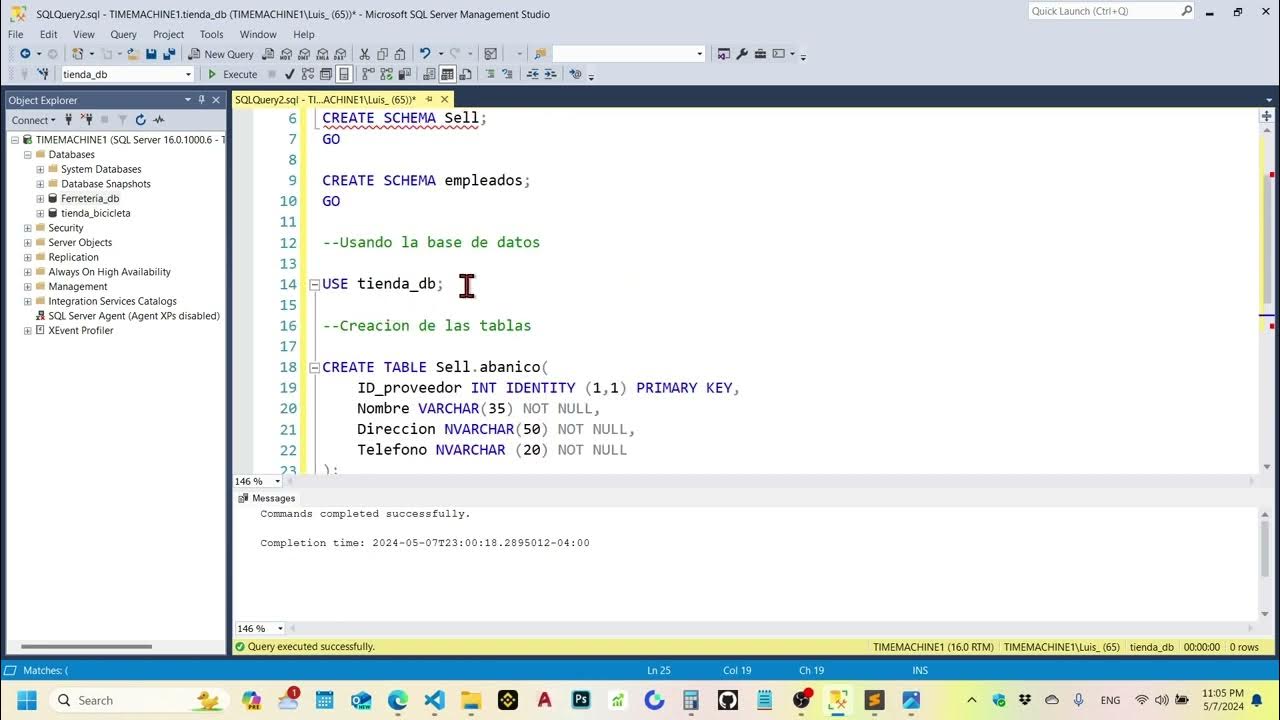Toggle Include Actual Execution Plan
Screen dimensions: 1280x720
(x=368, y=74)
